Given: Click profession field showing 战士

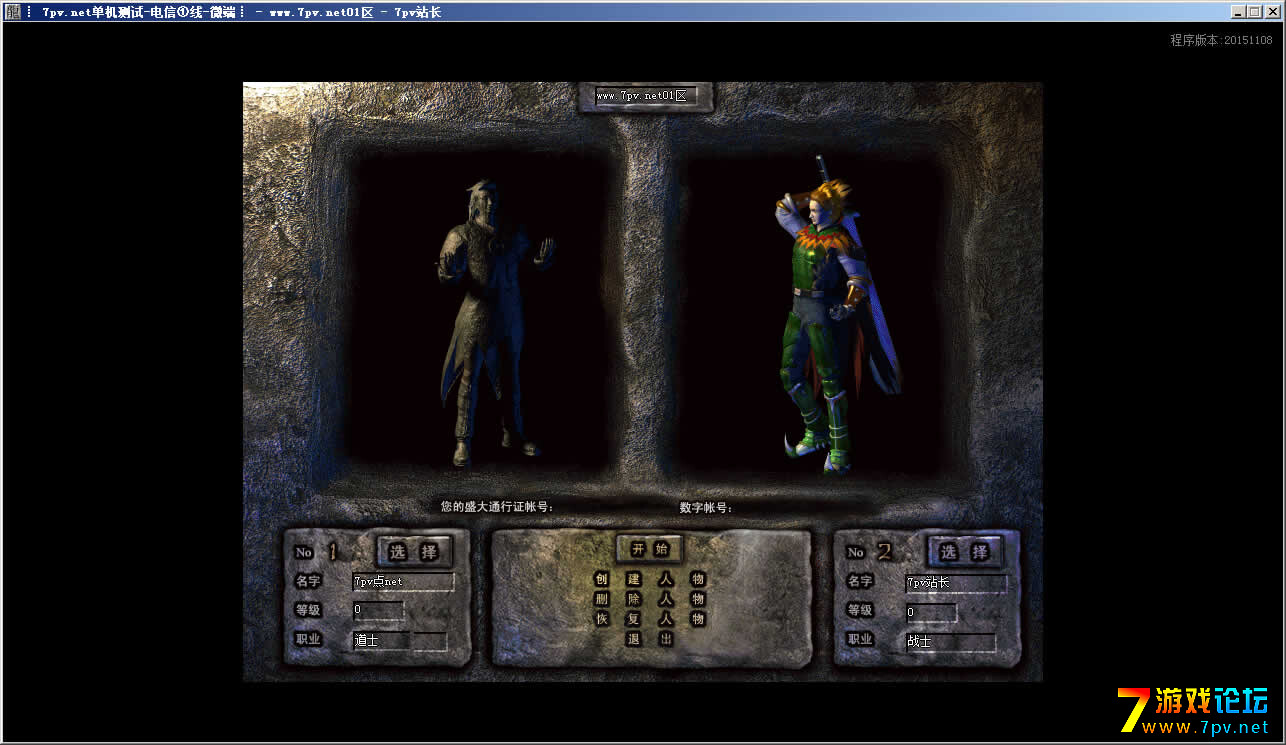Looking at the screenshot, I should pos(950,642).
